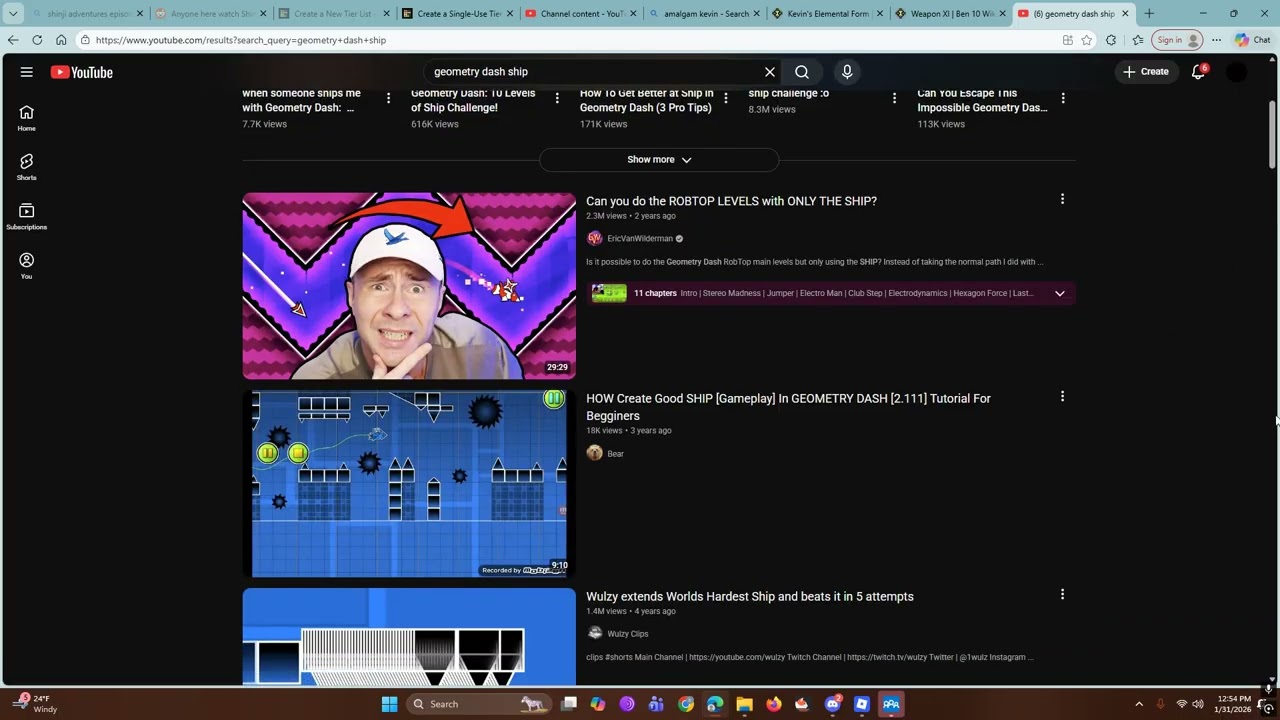The height and width of the screenshot is (720, 1280).
Task: Open the taskbar clock and date
Action: 1232,704
